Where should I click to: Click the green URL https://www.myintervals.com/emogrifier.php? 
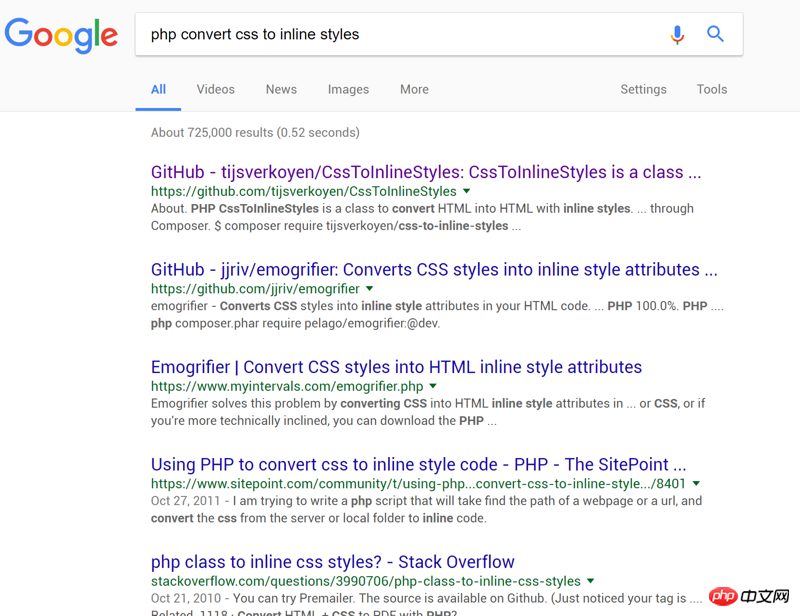pyautogui.click(x=287, y=386)
